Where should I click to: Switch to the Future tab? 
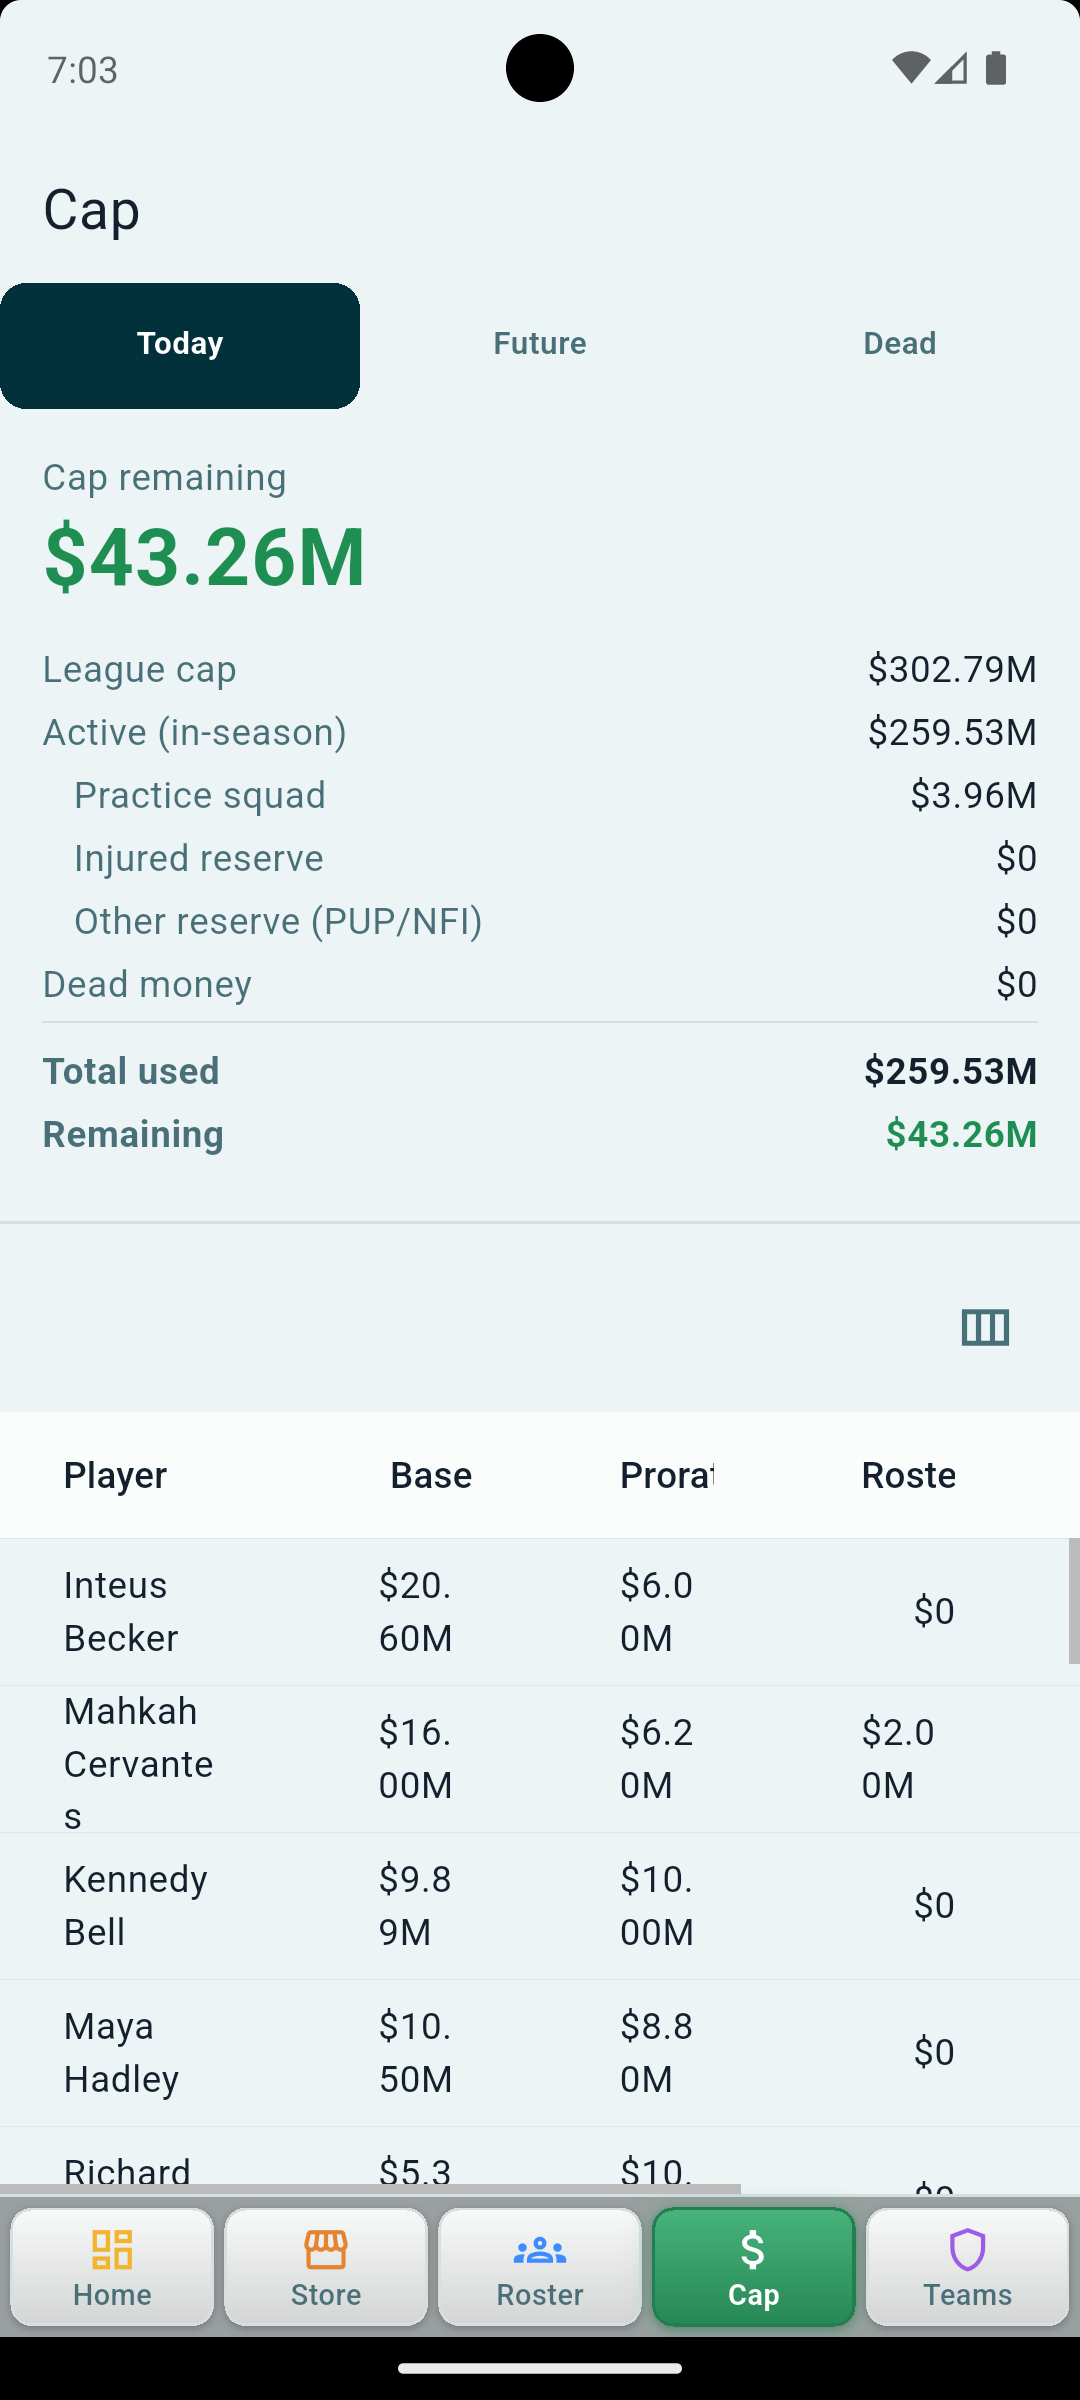coord(540,345)
